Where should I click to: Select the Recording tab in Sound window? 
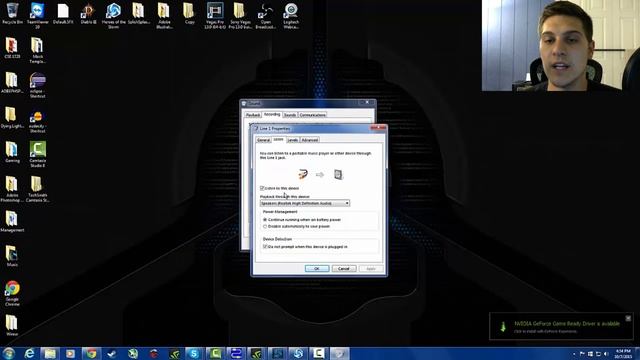(x=272, y=114)
